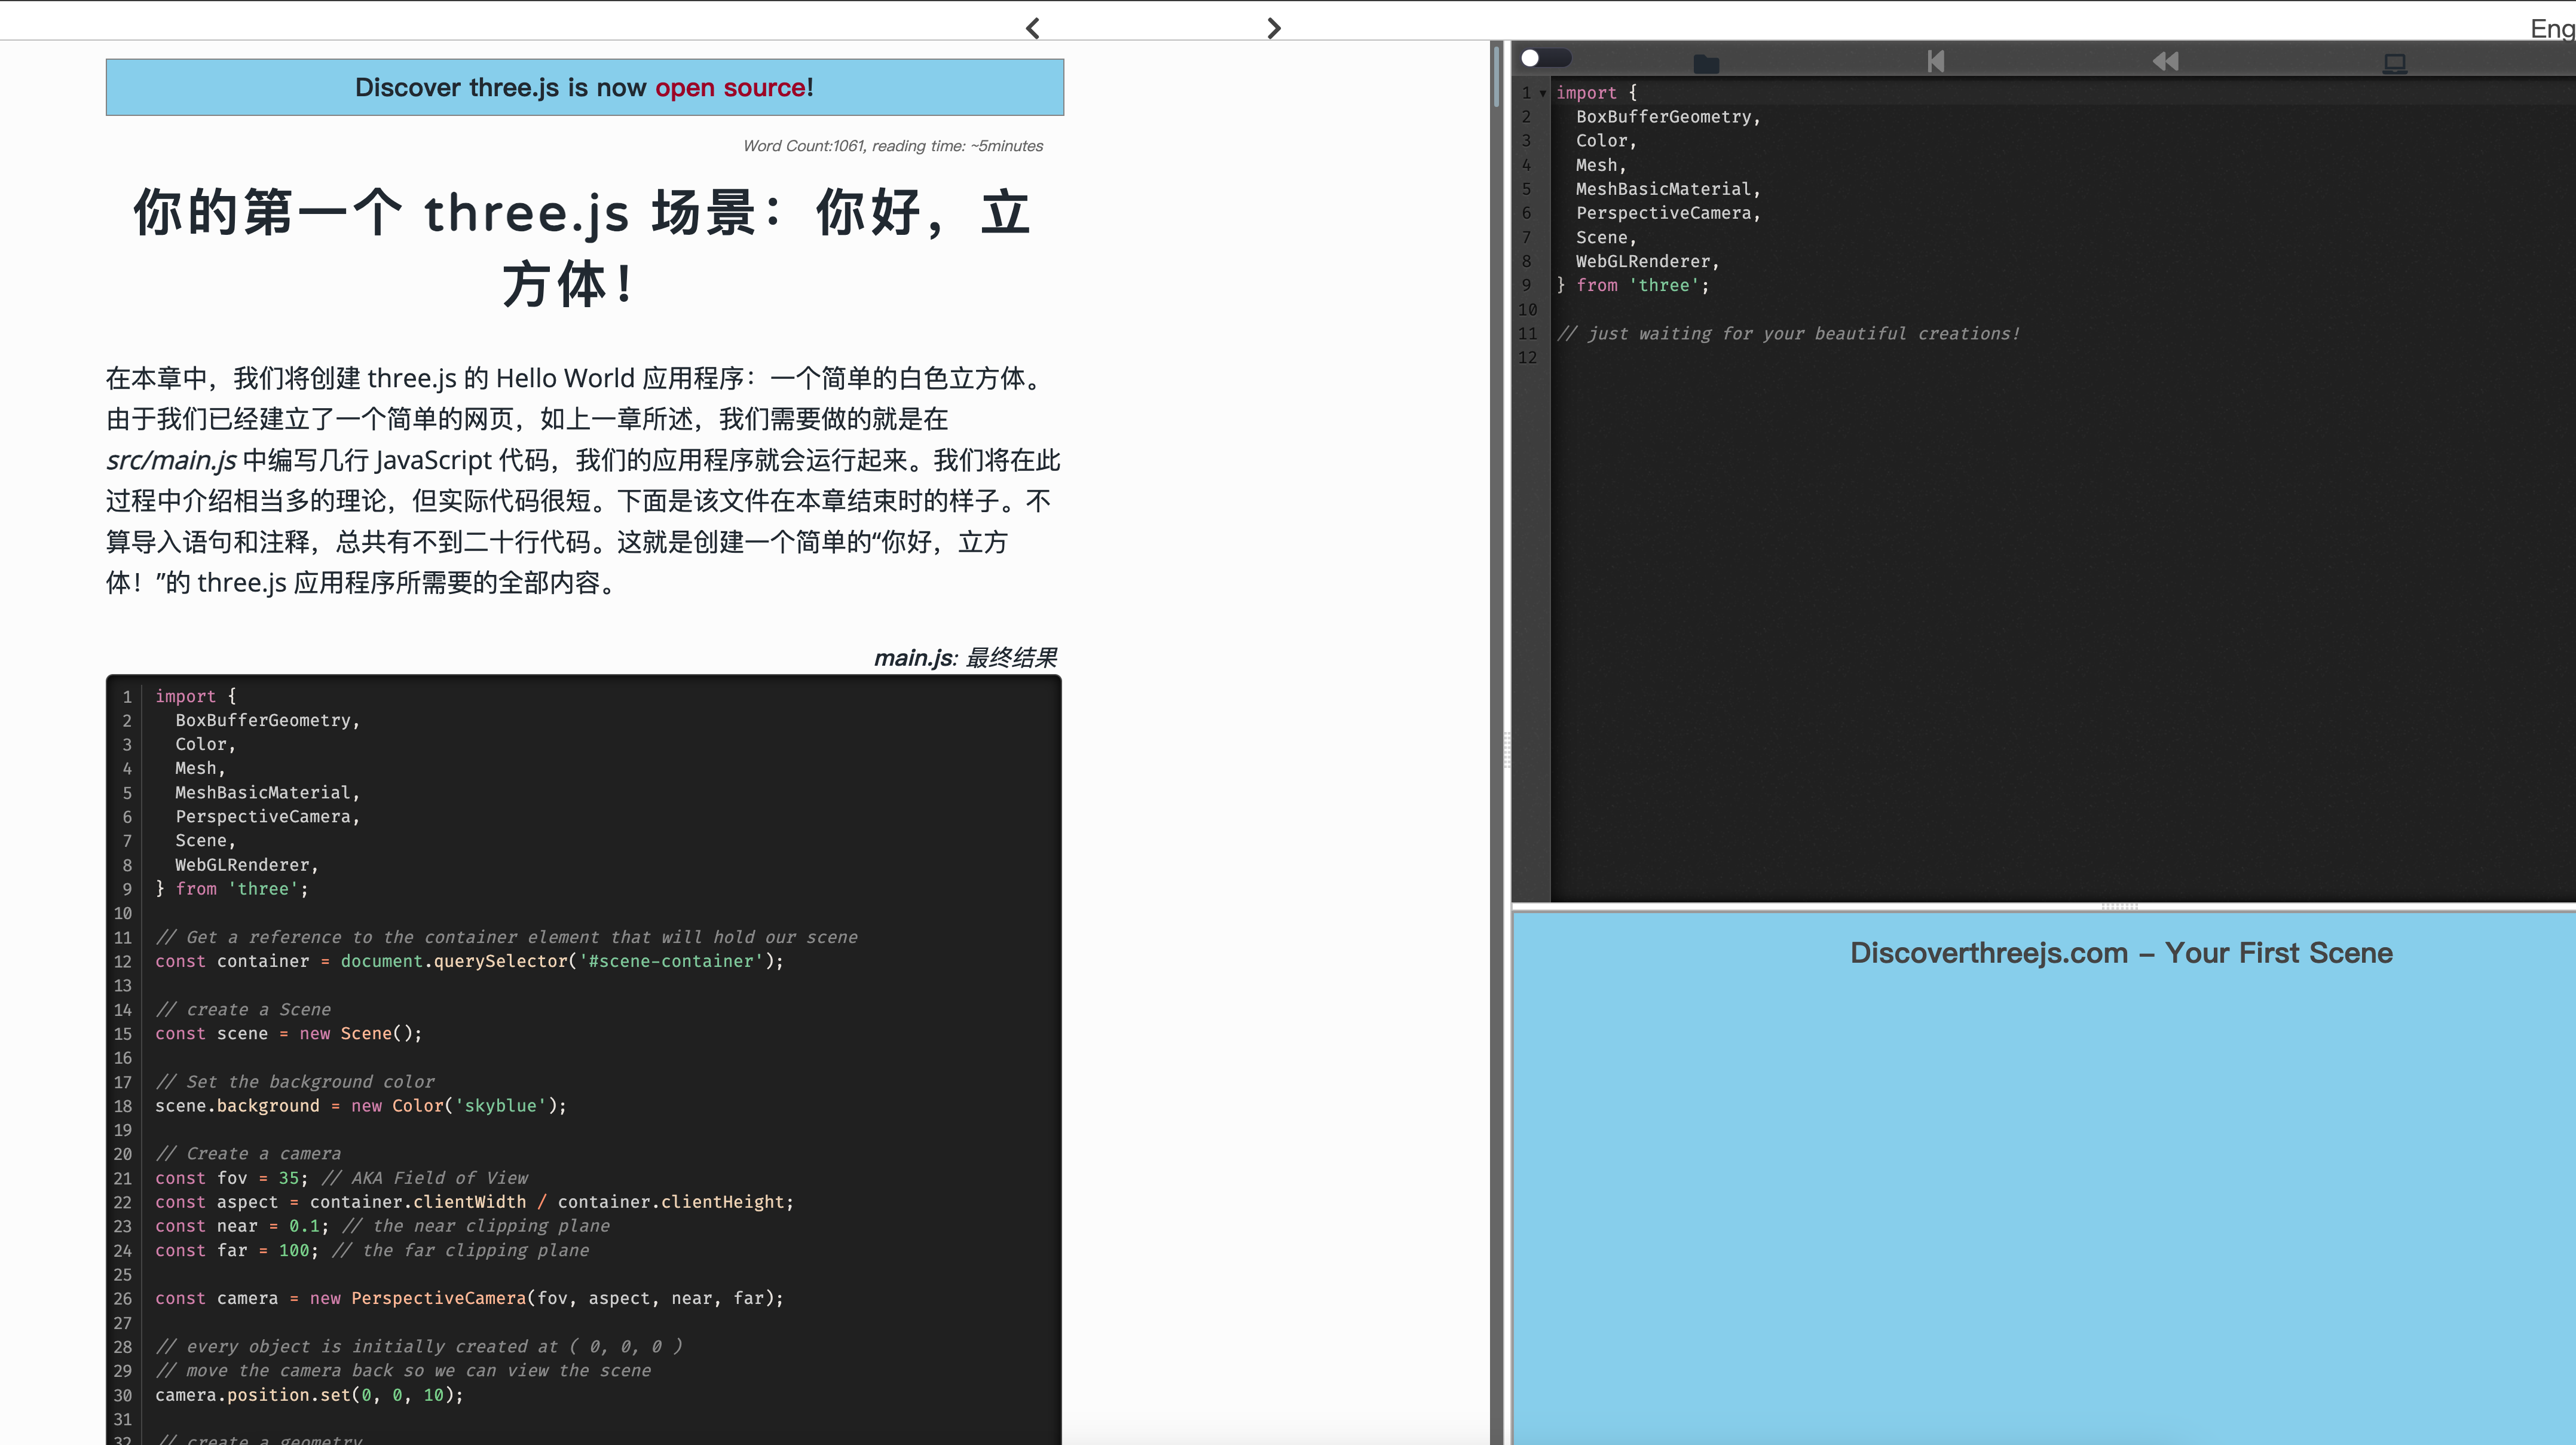The width and height of the screenshot is (2576, 1445).
Task: Toggle the editor switch in code toolbar
Action: tap(1545, 58)
